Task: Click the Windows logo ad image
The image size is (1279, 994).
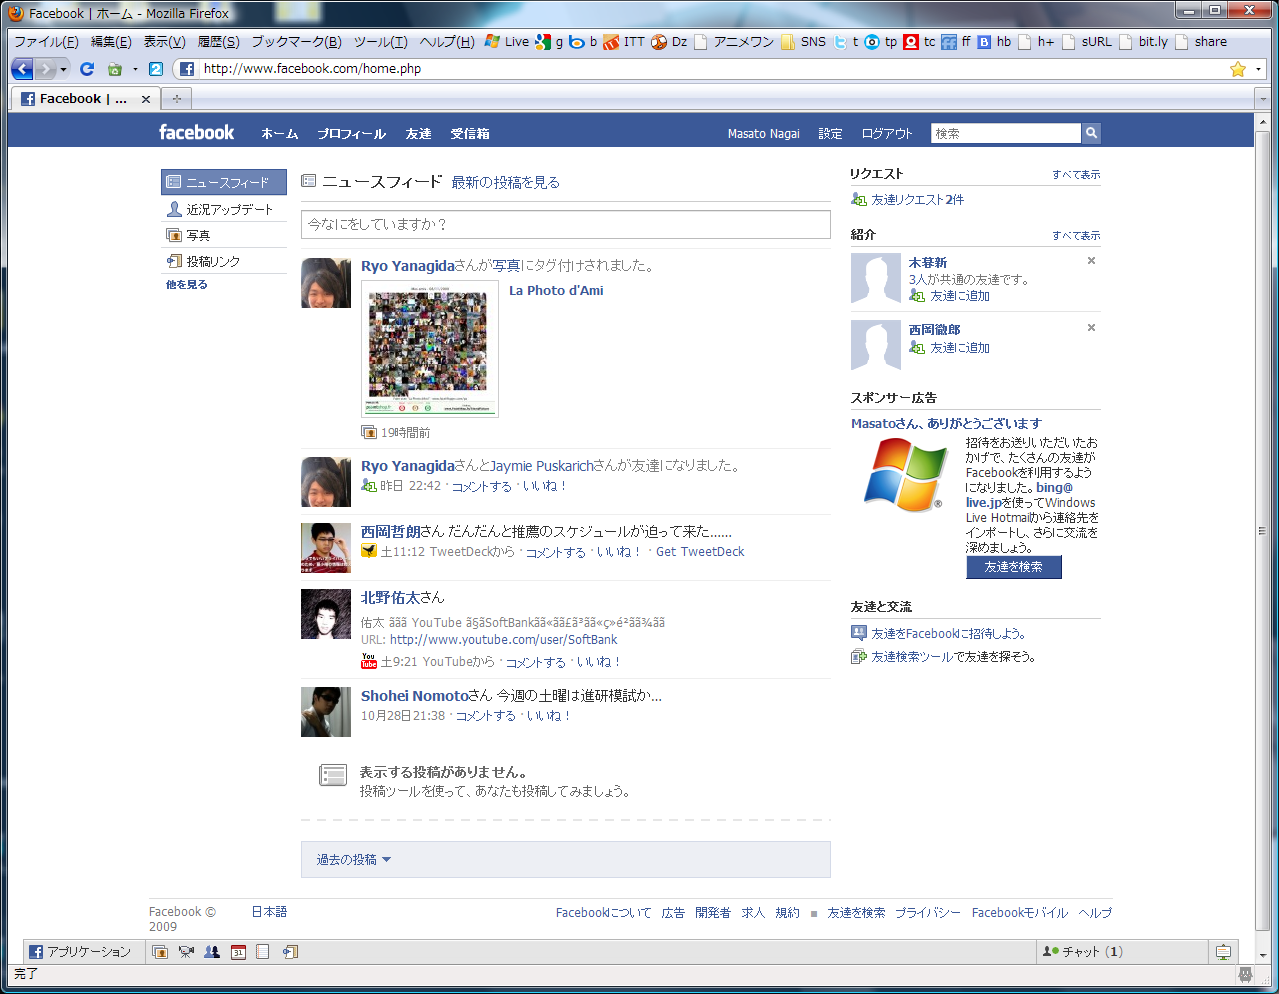Action: click(905, 475)
